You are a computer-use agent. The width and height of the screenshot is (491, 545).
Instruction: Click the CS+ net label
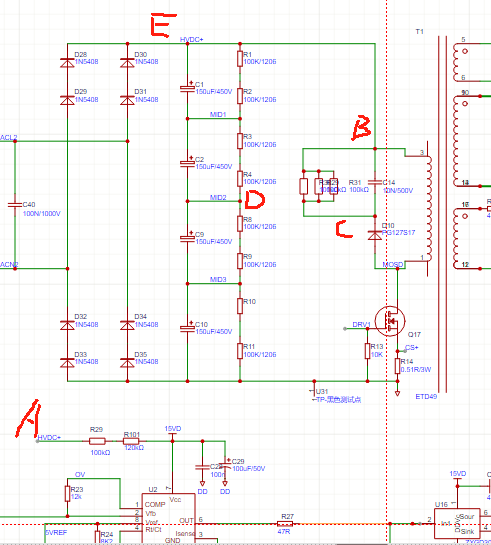point(412,348)
